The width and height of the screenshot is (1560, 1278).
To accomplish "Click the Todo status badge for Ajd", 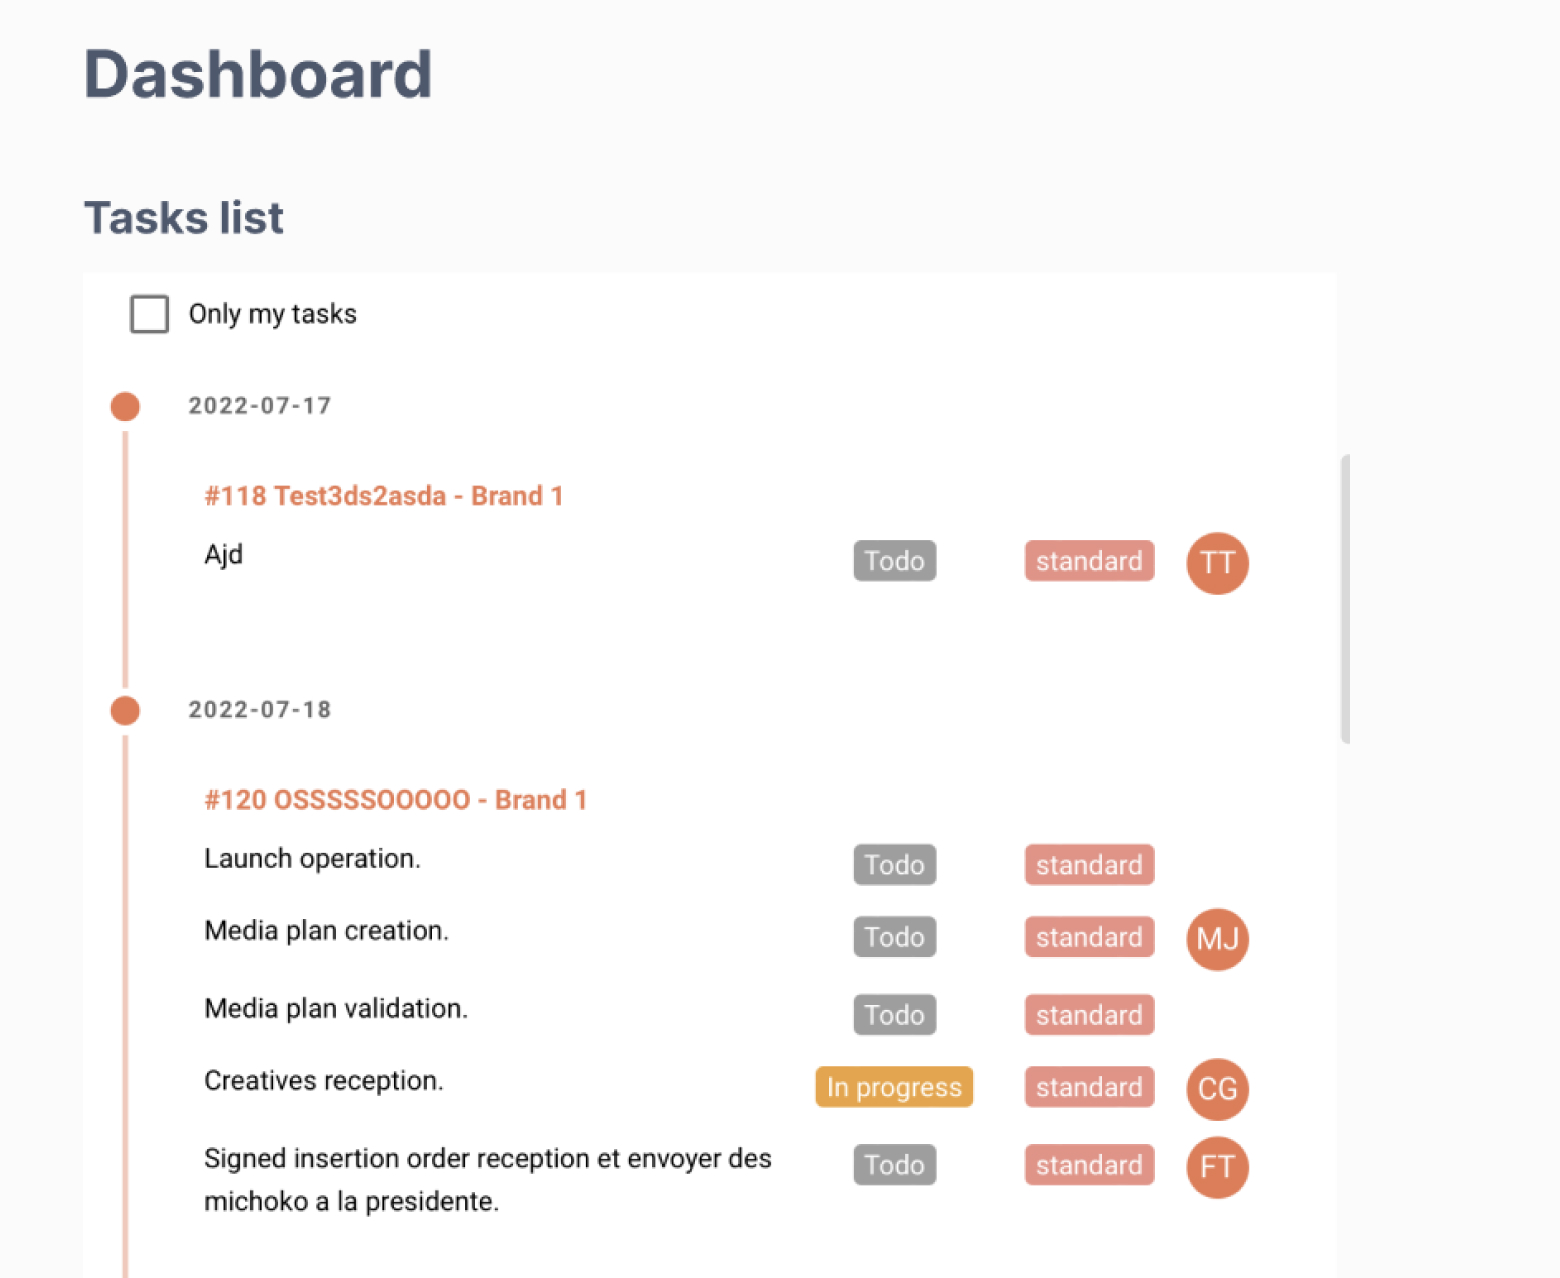I will (x=894, y=561).
